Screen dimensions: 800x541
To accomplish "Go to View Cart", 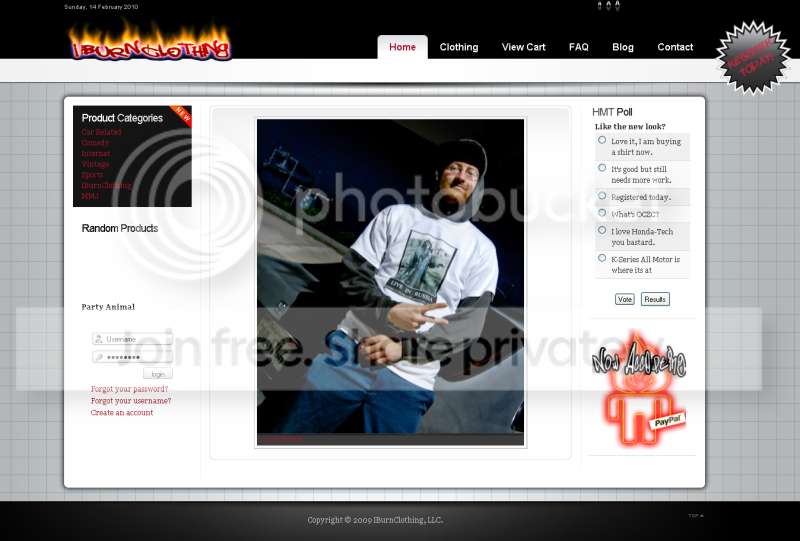I will click(x=523, y=47).
